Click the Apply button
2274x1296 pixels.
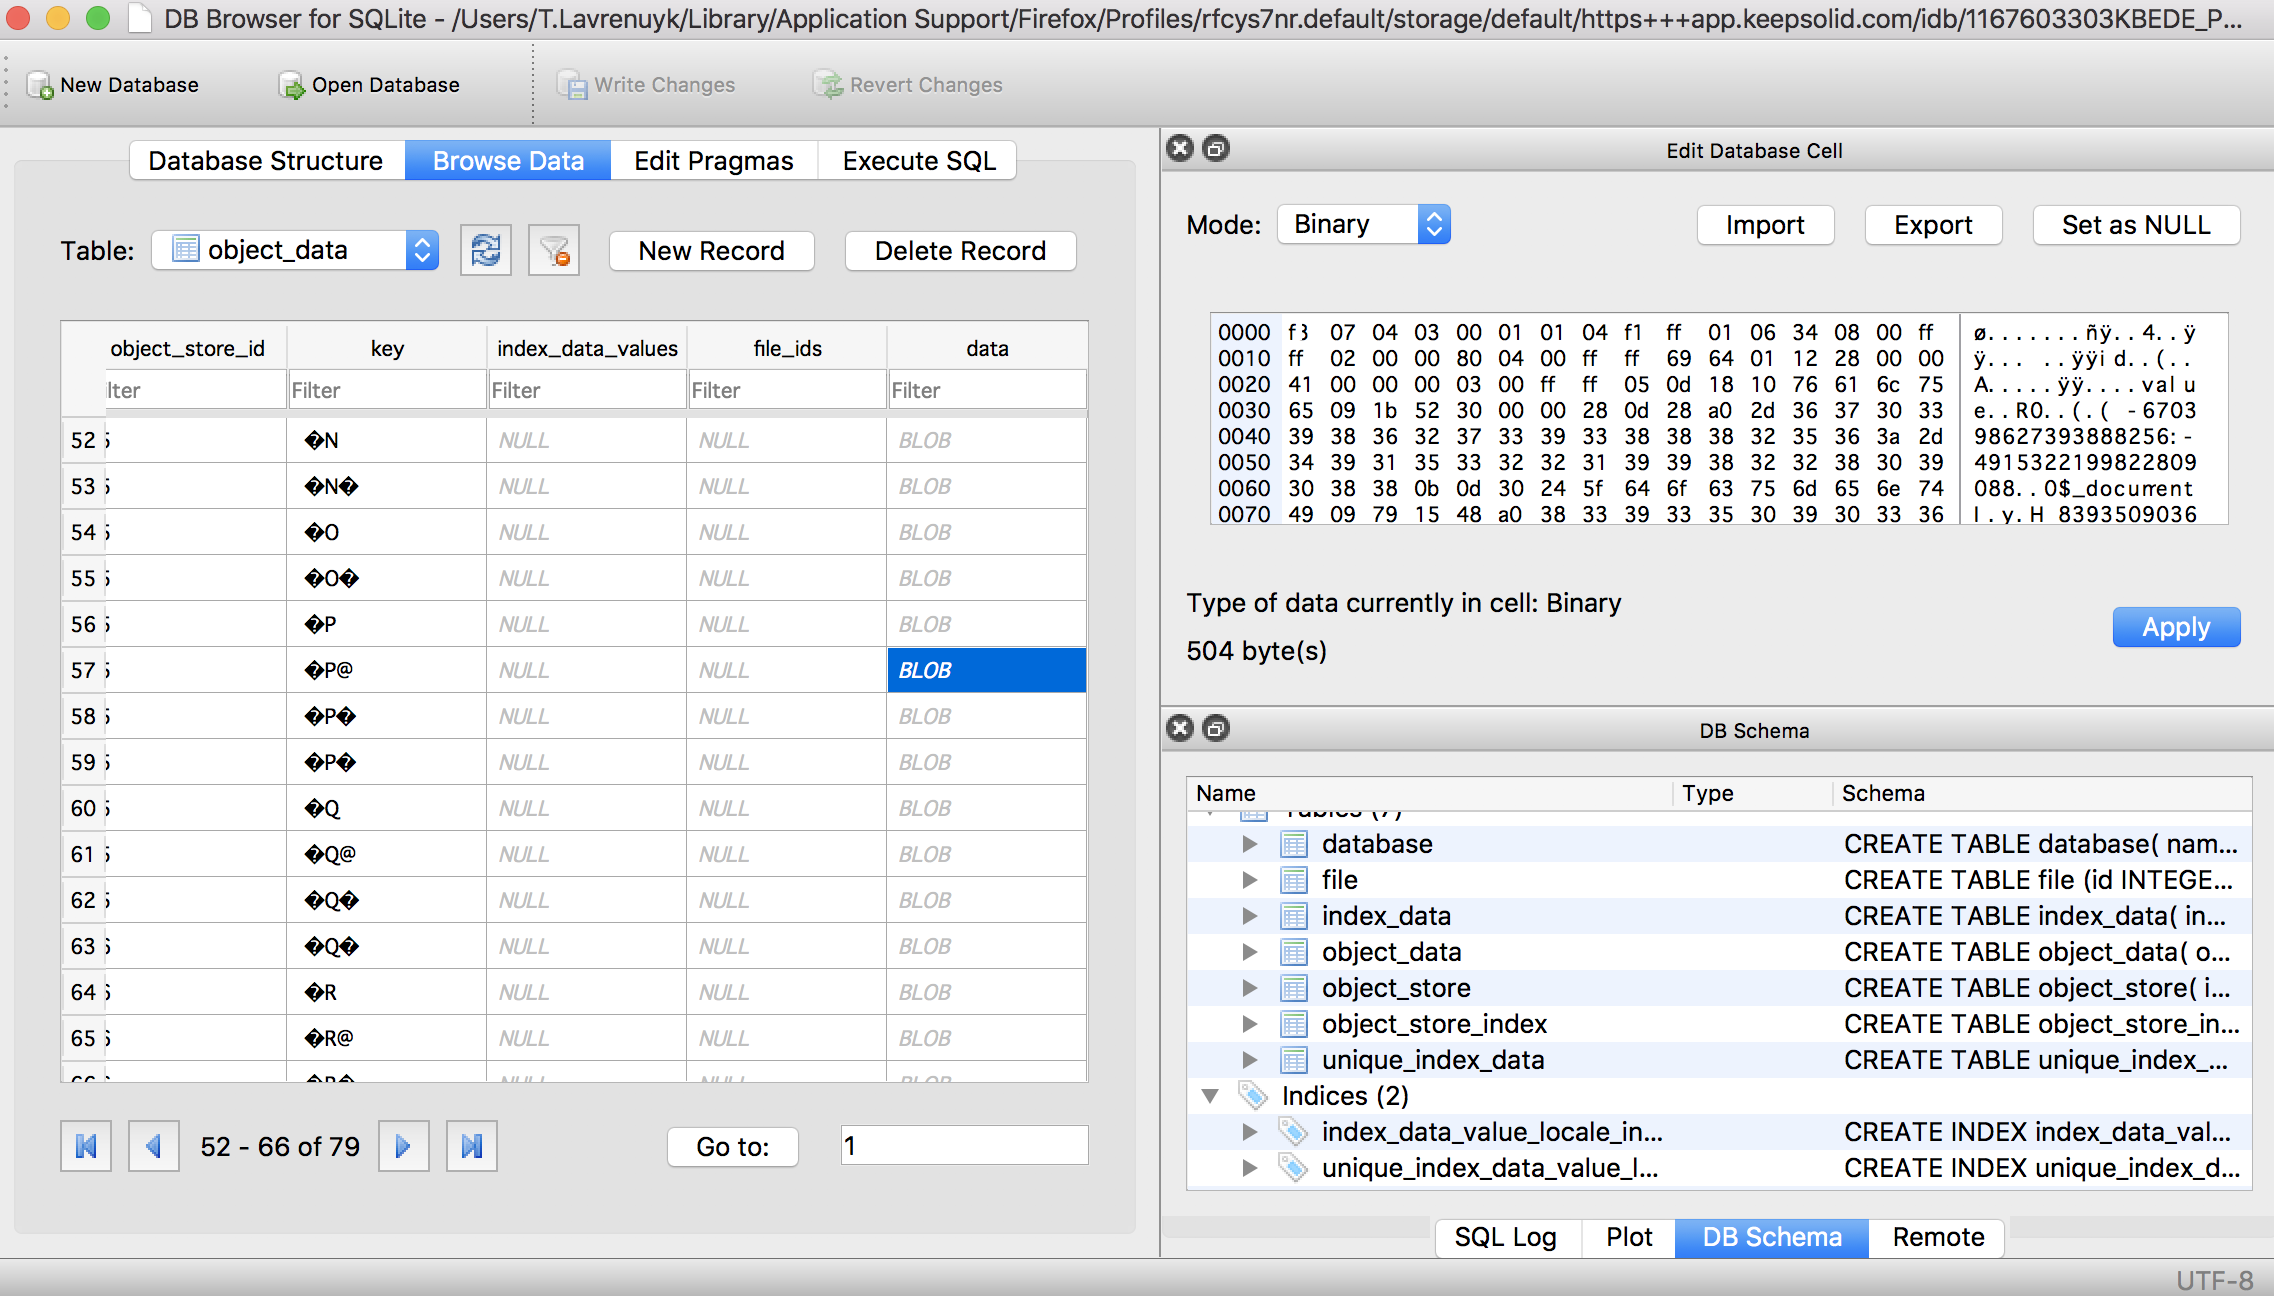pyautogui.click(x=2176, y=627)
